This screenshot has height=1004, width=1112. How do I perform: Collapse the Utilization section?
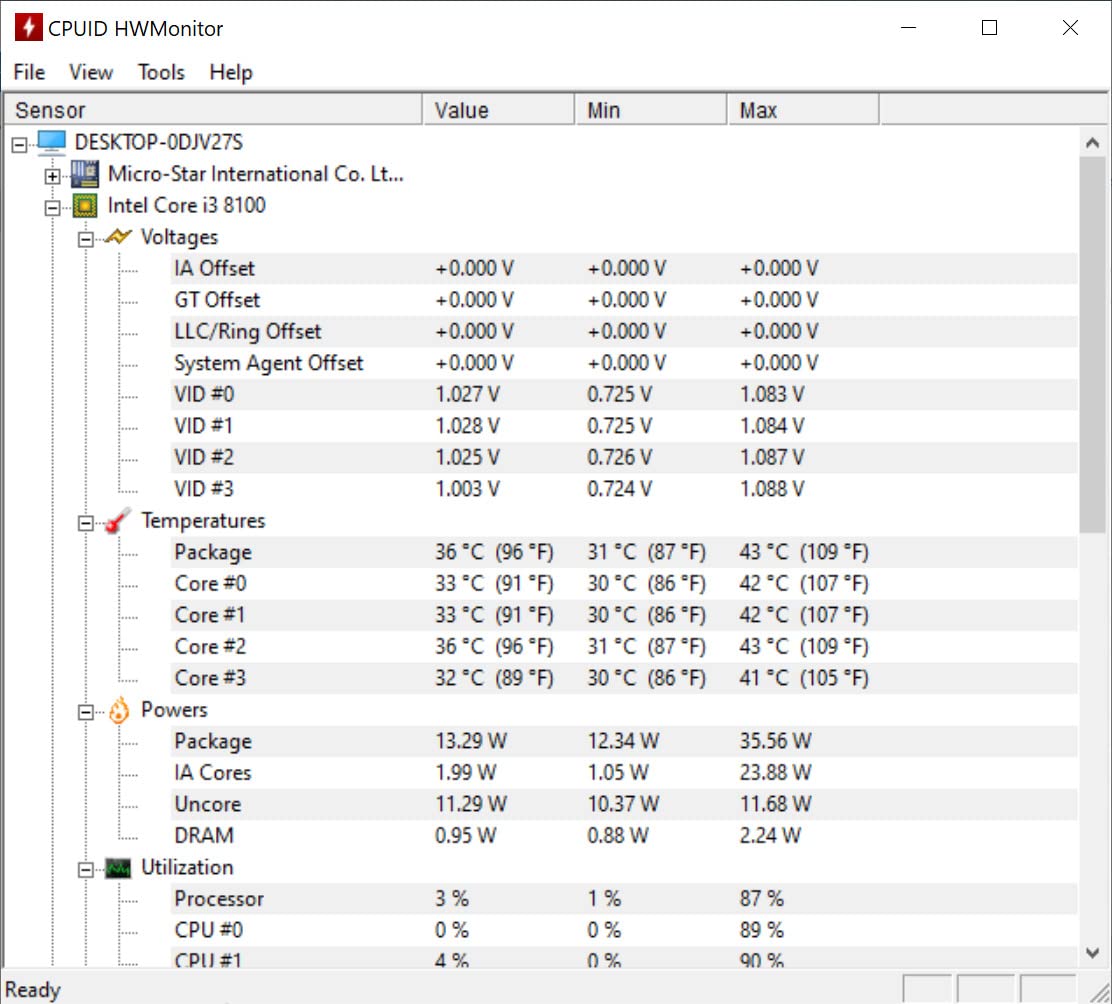pos(86,870)
